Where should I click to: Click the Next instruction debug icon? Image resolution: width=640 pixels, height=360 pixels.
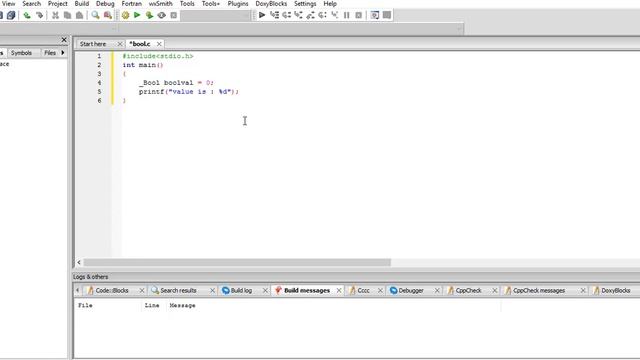pyautogui.click(x=322, y=15)
